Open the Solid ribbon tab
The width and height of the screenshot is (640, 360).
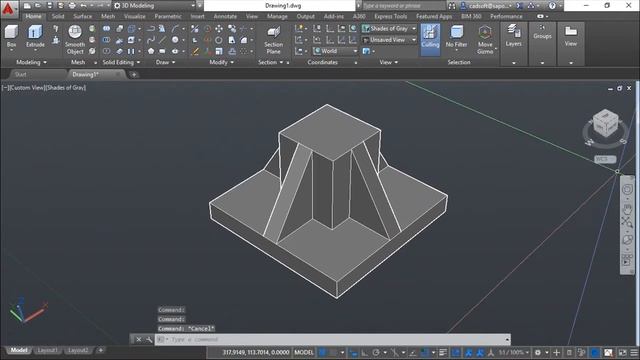[x=58, y=16]
